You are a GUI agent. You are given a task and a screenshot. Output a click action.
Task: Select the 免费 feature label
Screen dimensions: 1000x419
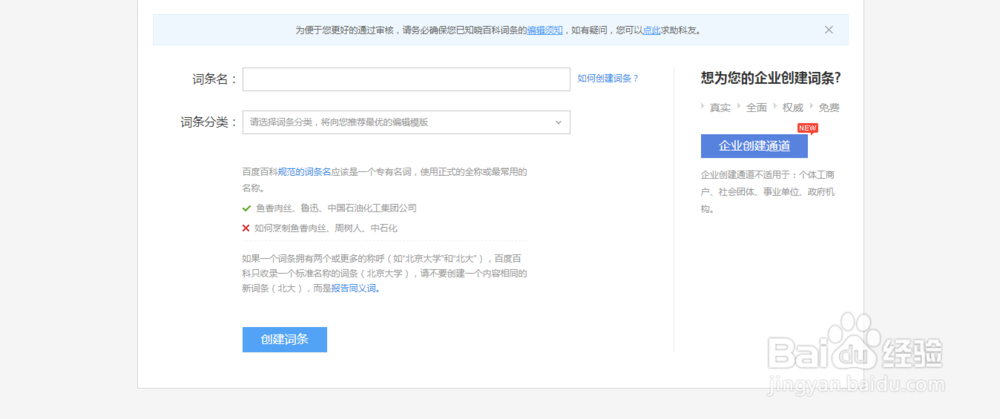[829, 108]
